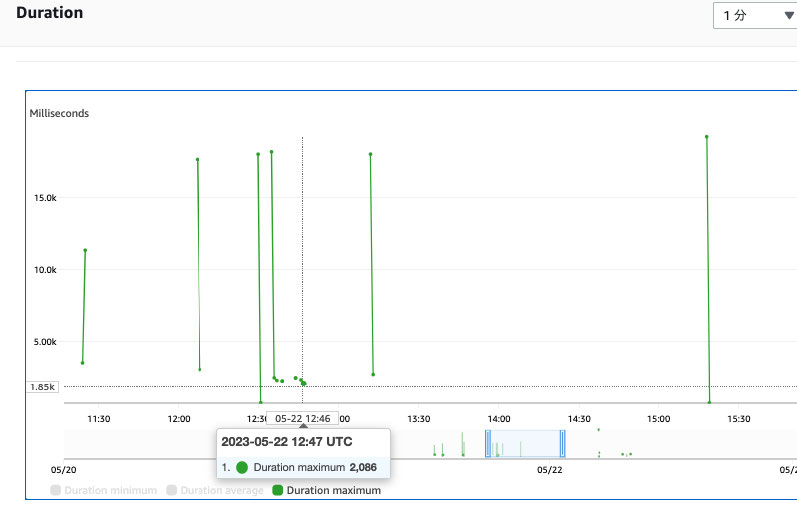Click the green circle icon in the tooltip
This screenshot has width=797, height=513.
(x=242, y=467)
